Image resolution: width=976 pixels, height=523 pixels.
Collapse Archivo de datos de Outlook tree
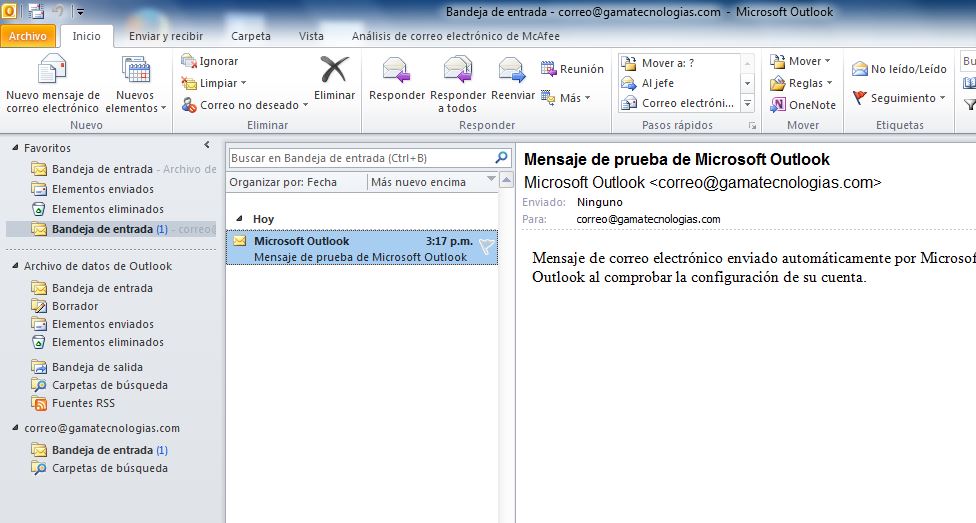(x=15, y=266)
